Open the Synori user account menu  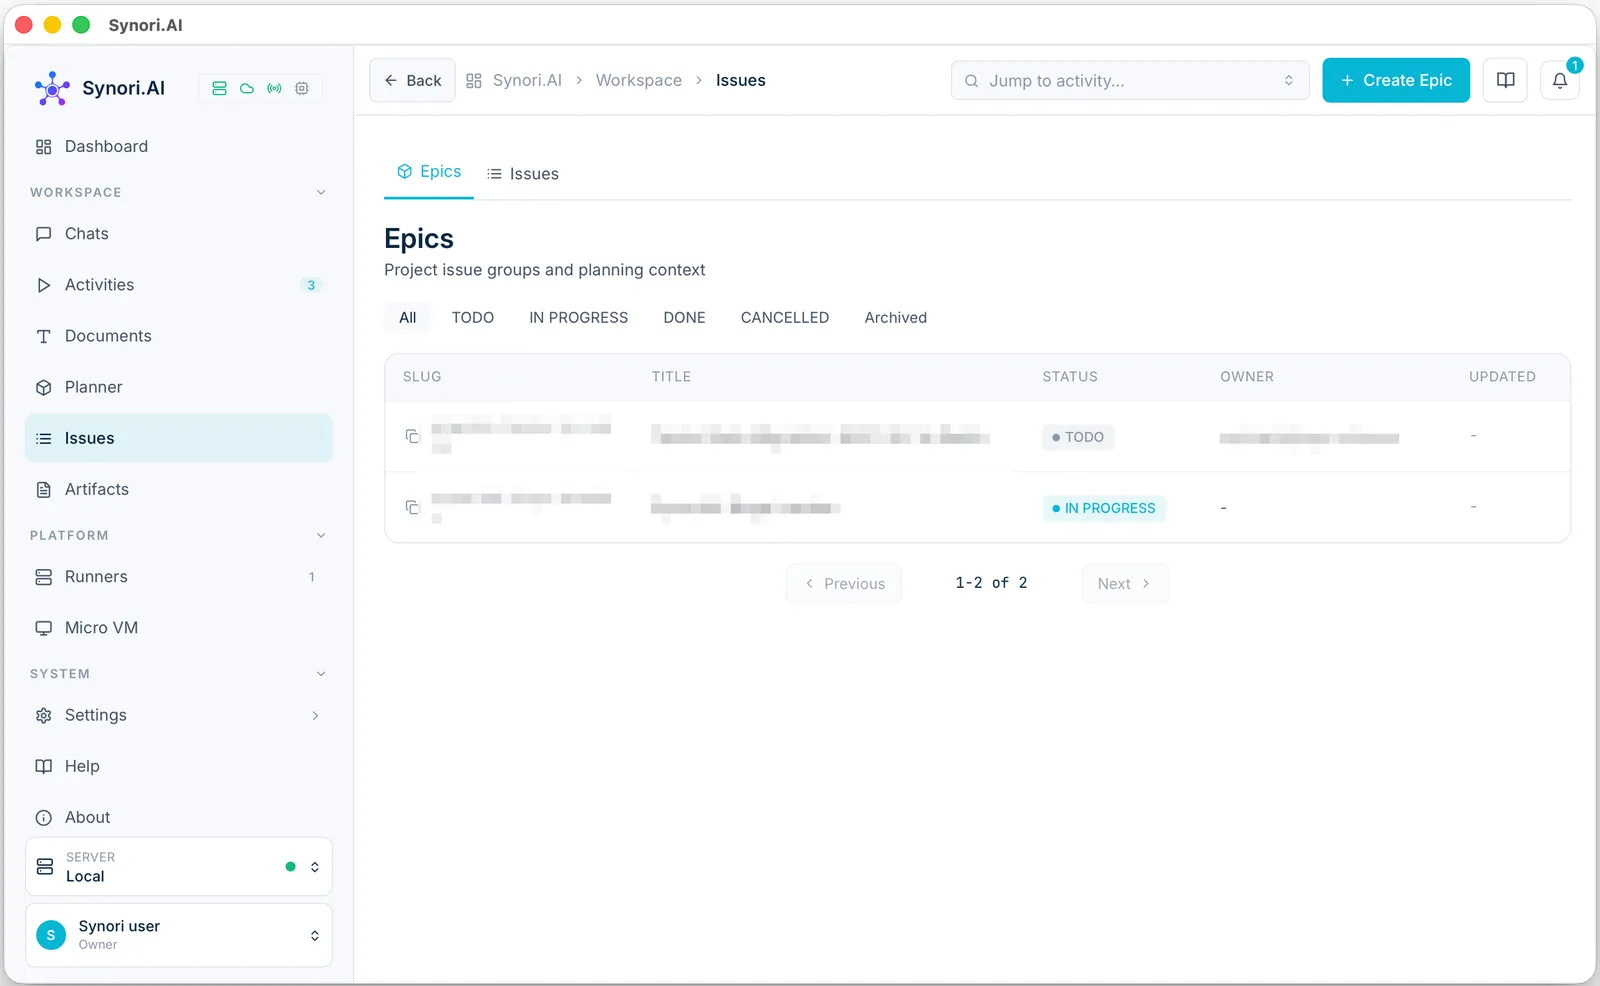[x=179, y=935]
